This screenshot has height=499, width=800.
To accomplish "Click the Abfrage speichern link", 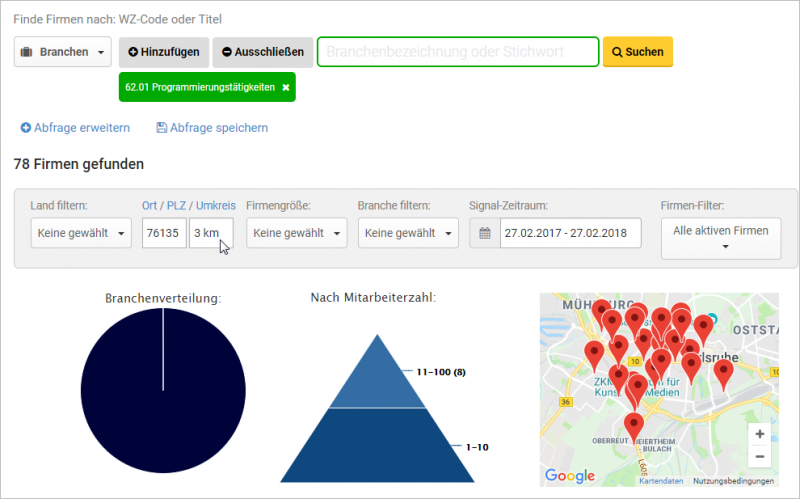I will point(212,128).
